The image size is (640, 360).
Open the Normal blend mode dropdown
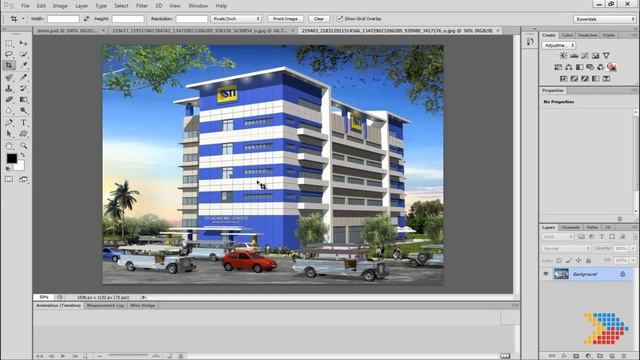[566, 248]
